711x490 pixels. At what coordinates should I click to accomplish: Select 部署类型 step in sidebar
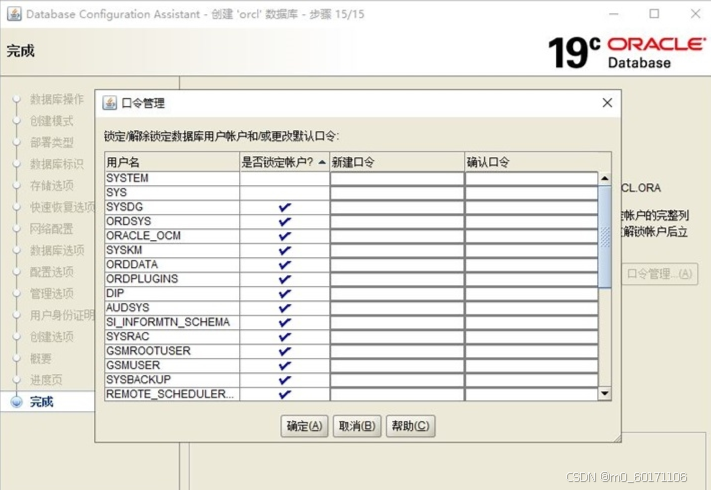51,142
